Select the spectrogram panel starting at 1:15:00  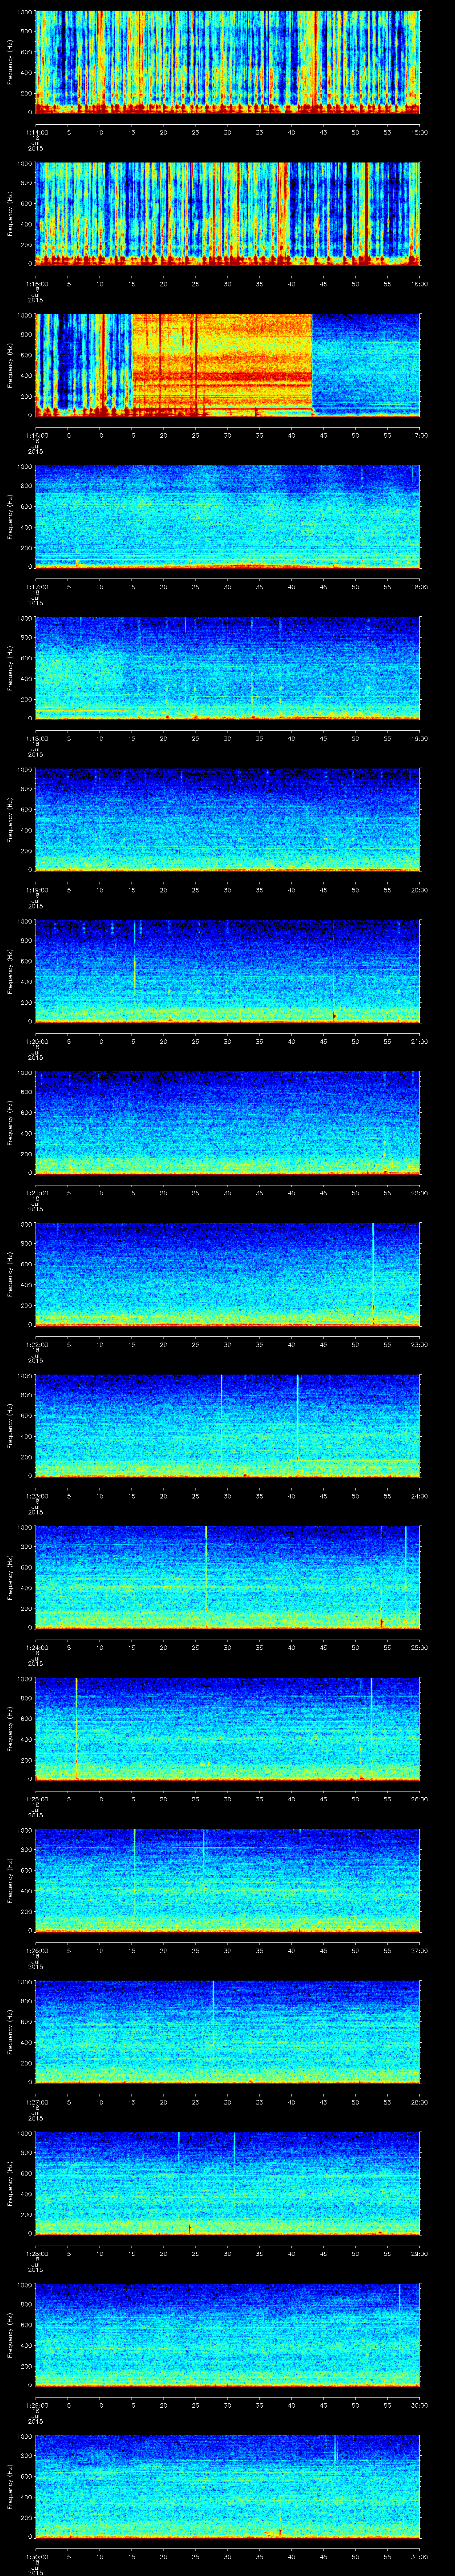[227, 213]
